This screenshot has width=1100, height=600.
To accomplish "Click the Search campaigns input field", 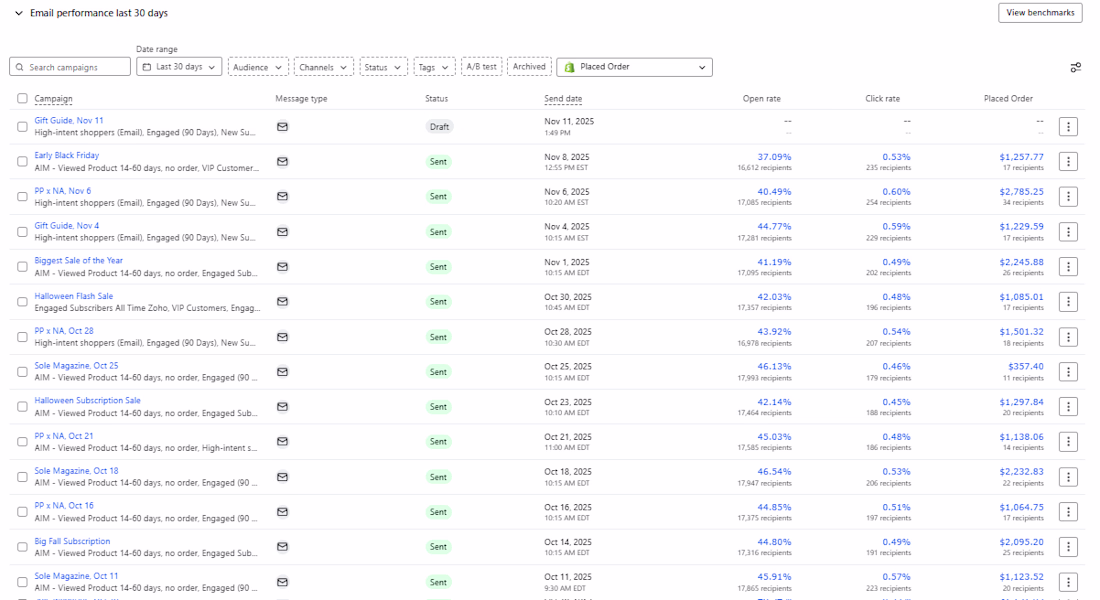I will [70, 67].
